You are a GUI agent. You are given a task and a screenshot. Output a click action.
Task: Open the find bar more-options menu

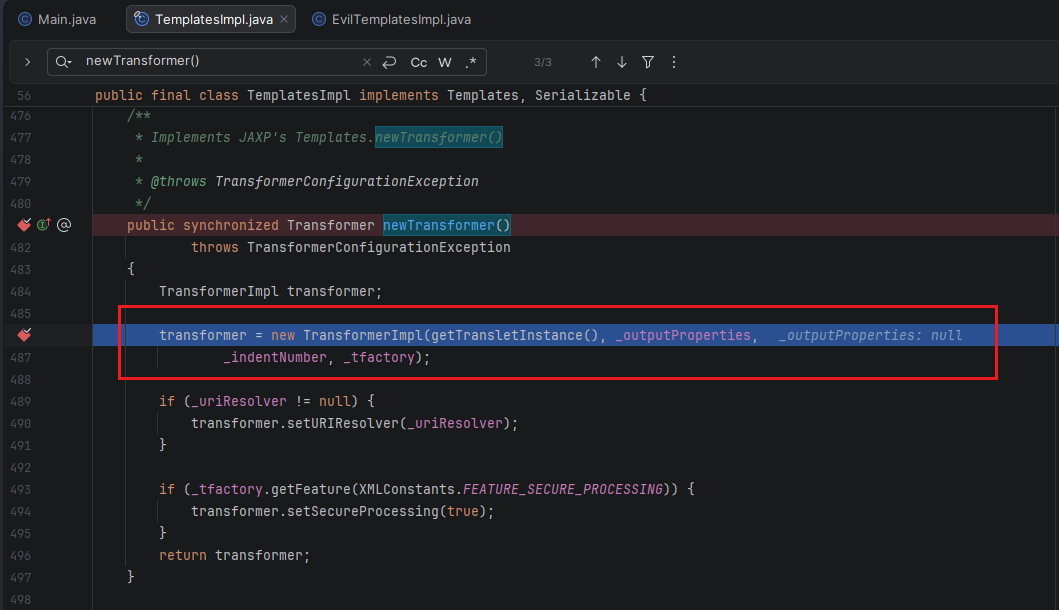674,62
